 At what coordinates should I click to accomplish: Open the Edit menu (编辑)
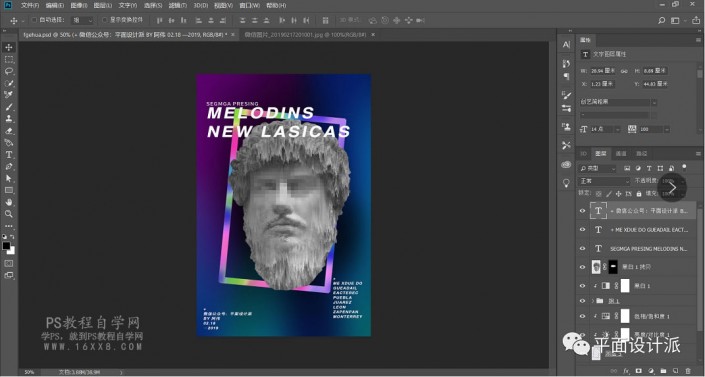tap(54, 5)
